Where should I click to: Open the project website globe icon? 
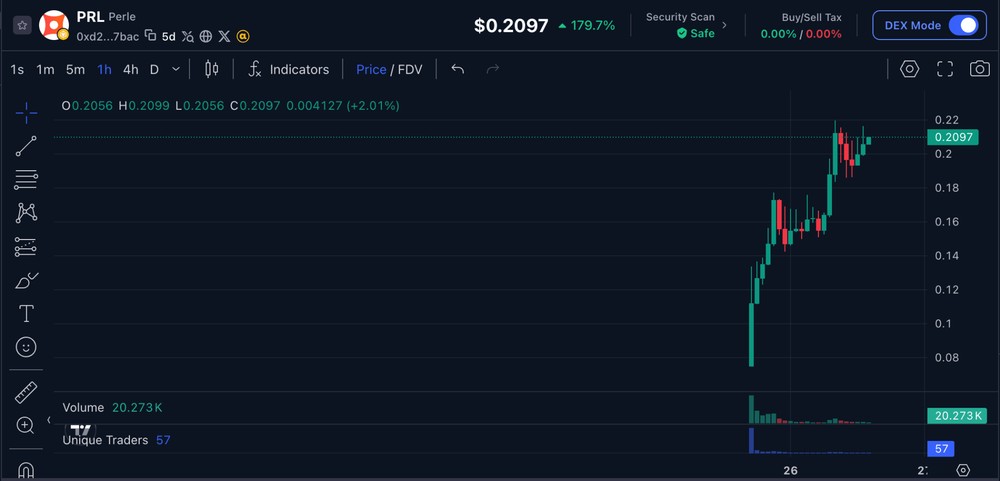point(205,36)
